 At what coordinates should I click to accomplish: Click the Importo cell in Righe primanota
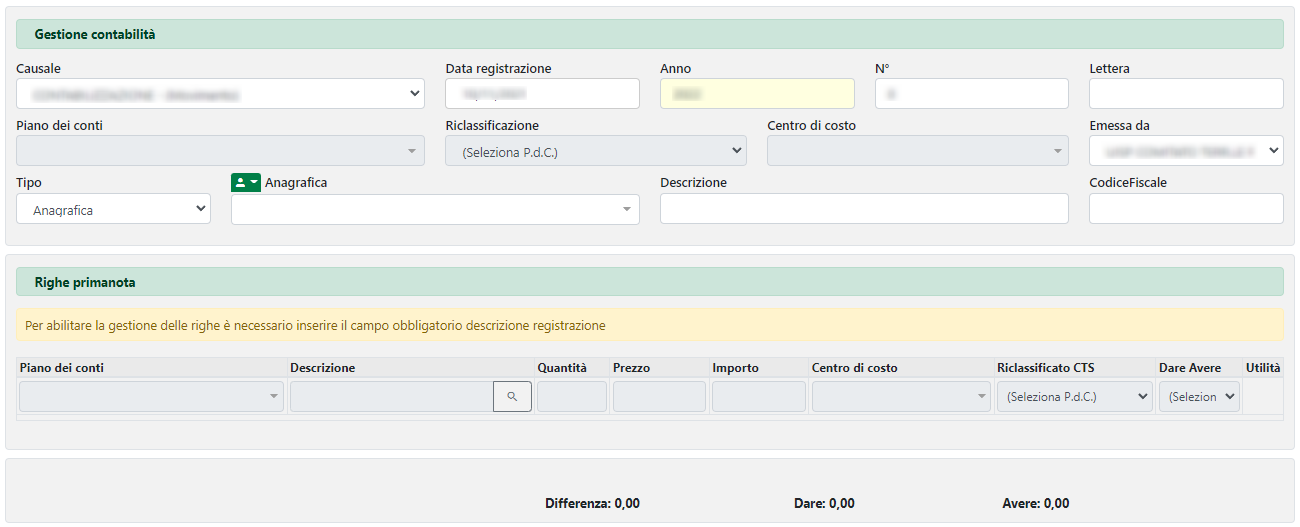tap(758, 397)
